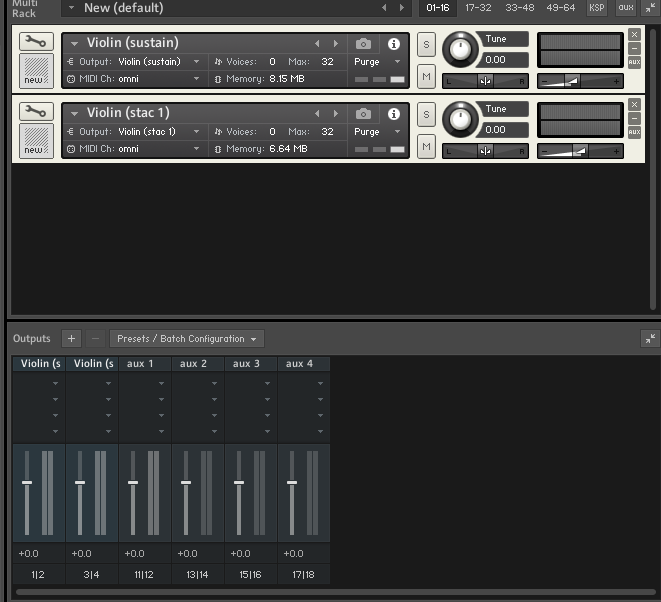
Task: Show info for Violin (stac 1) instrument
Action: coord(394,114)
